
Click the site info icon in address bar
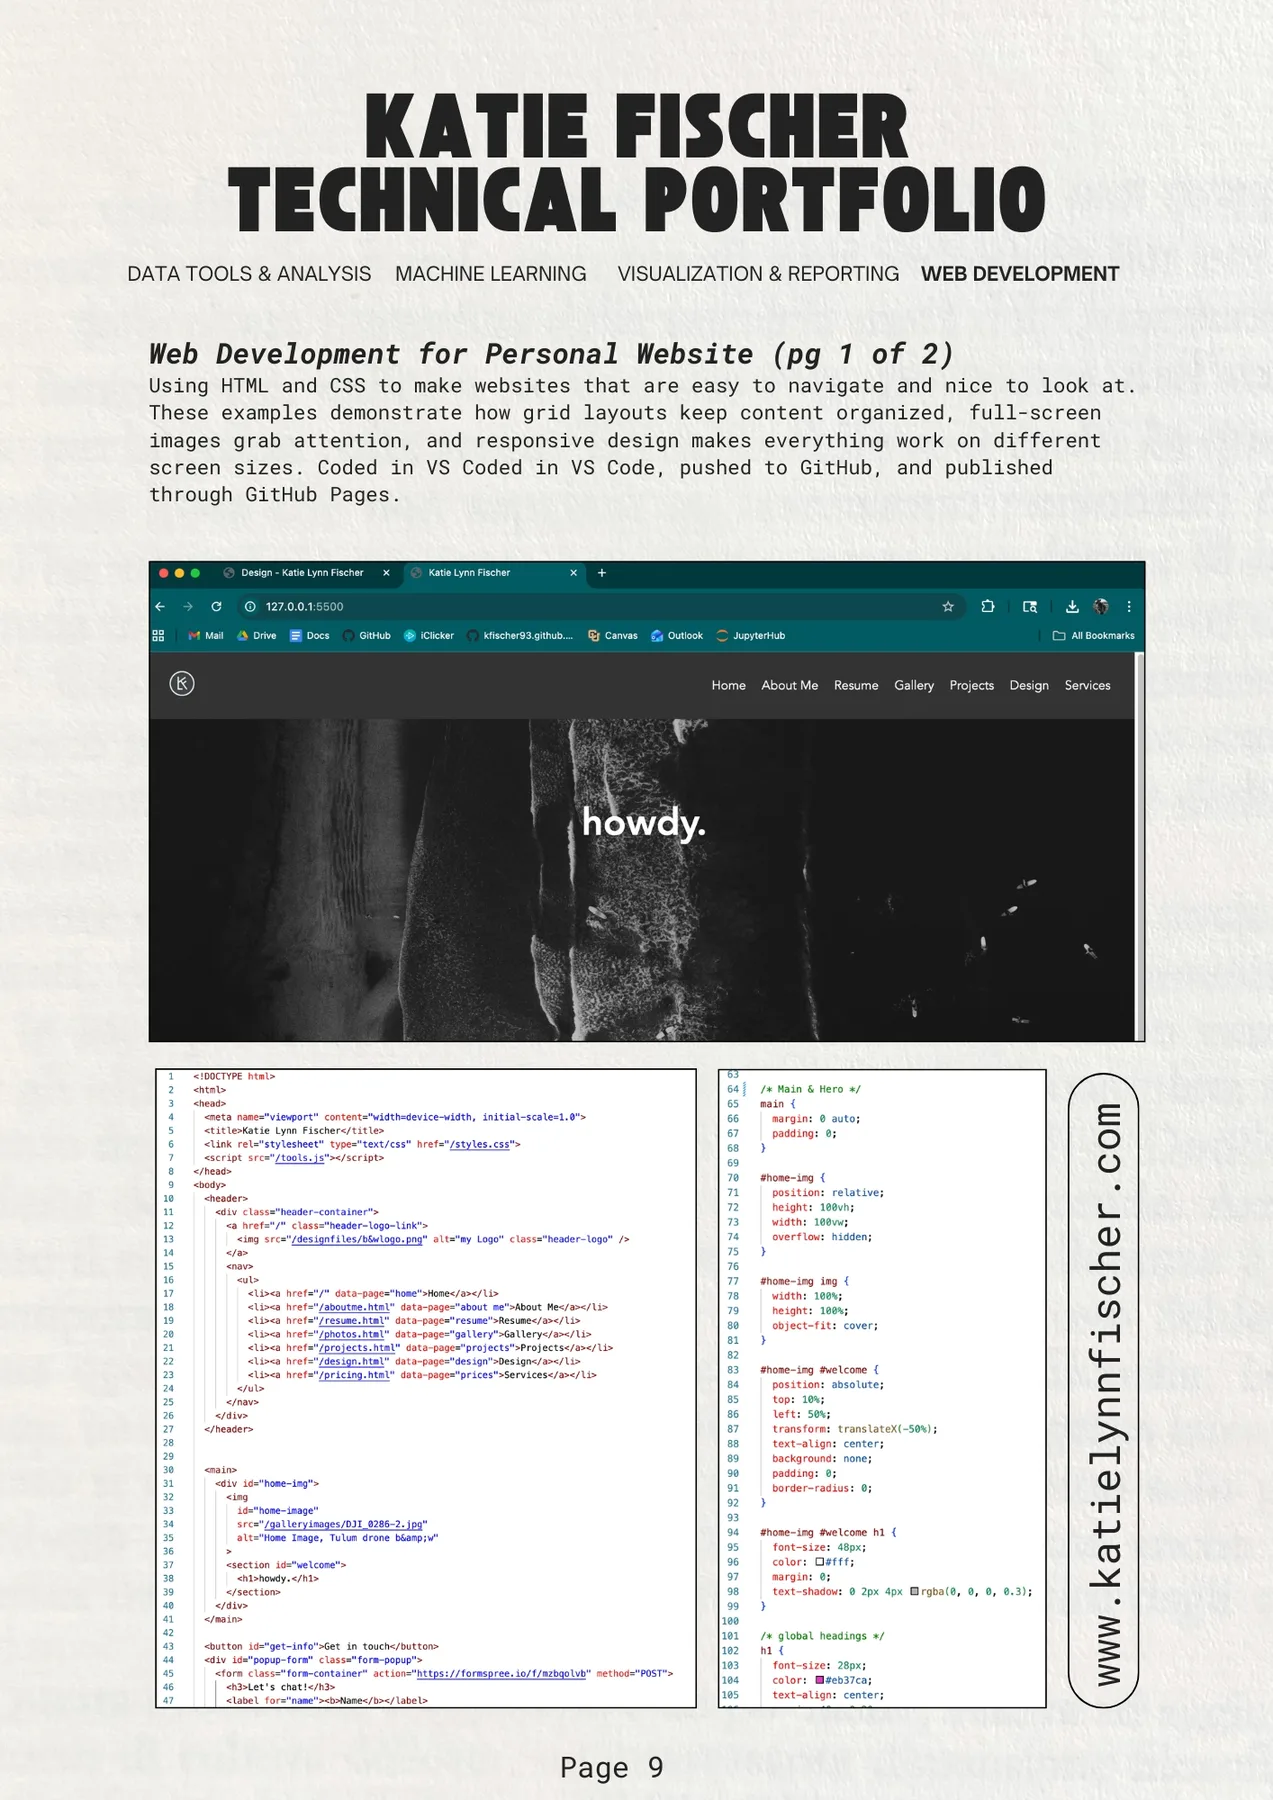tap(251, 606)
